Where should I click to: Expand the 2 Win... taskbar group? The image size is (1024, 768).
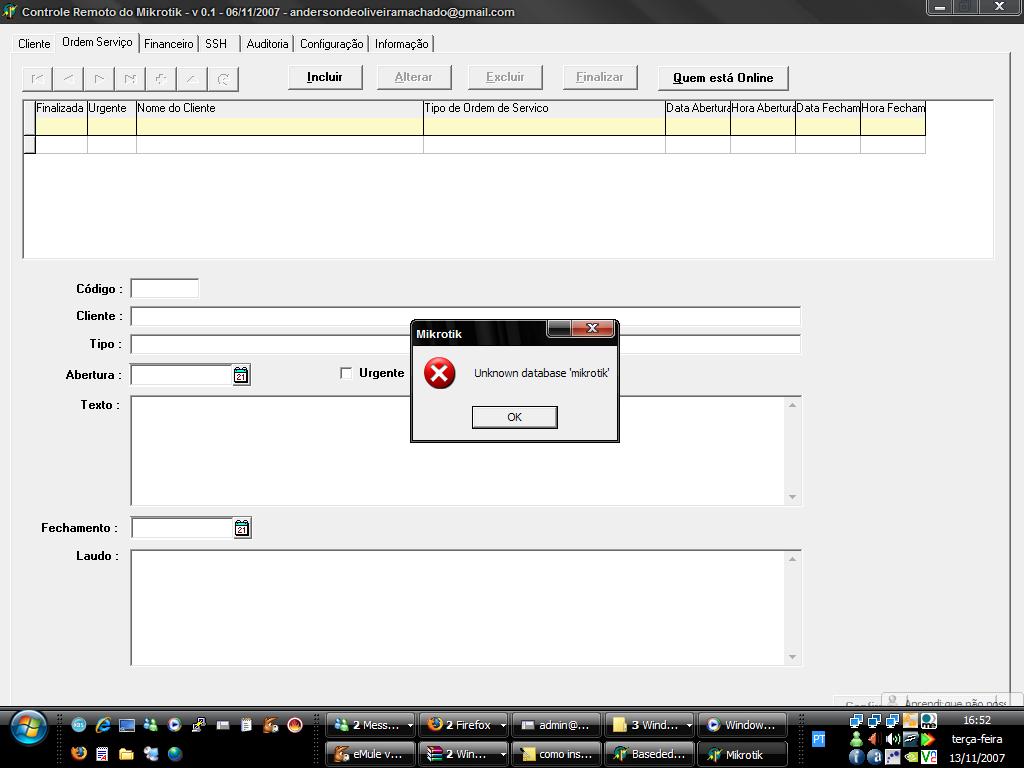(x=503, y=754)
